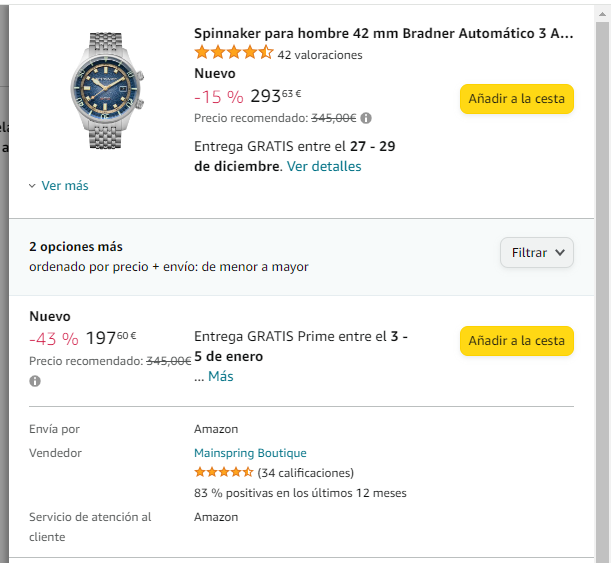
Task: Click Mainspring Boutique seller's star rating
Action: pyautogui.click(x=223, y=472)
